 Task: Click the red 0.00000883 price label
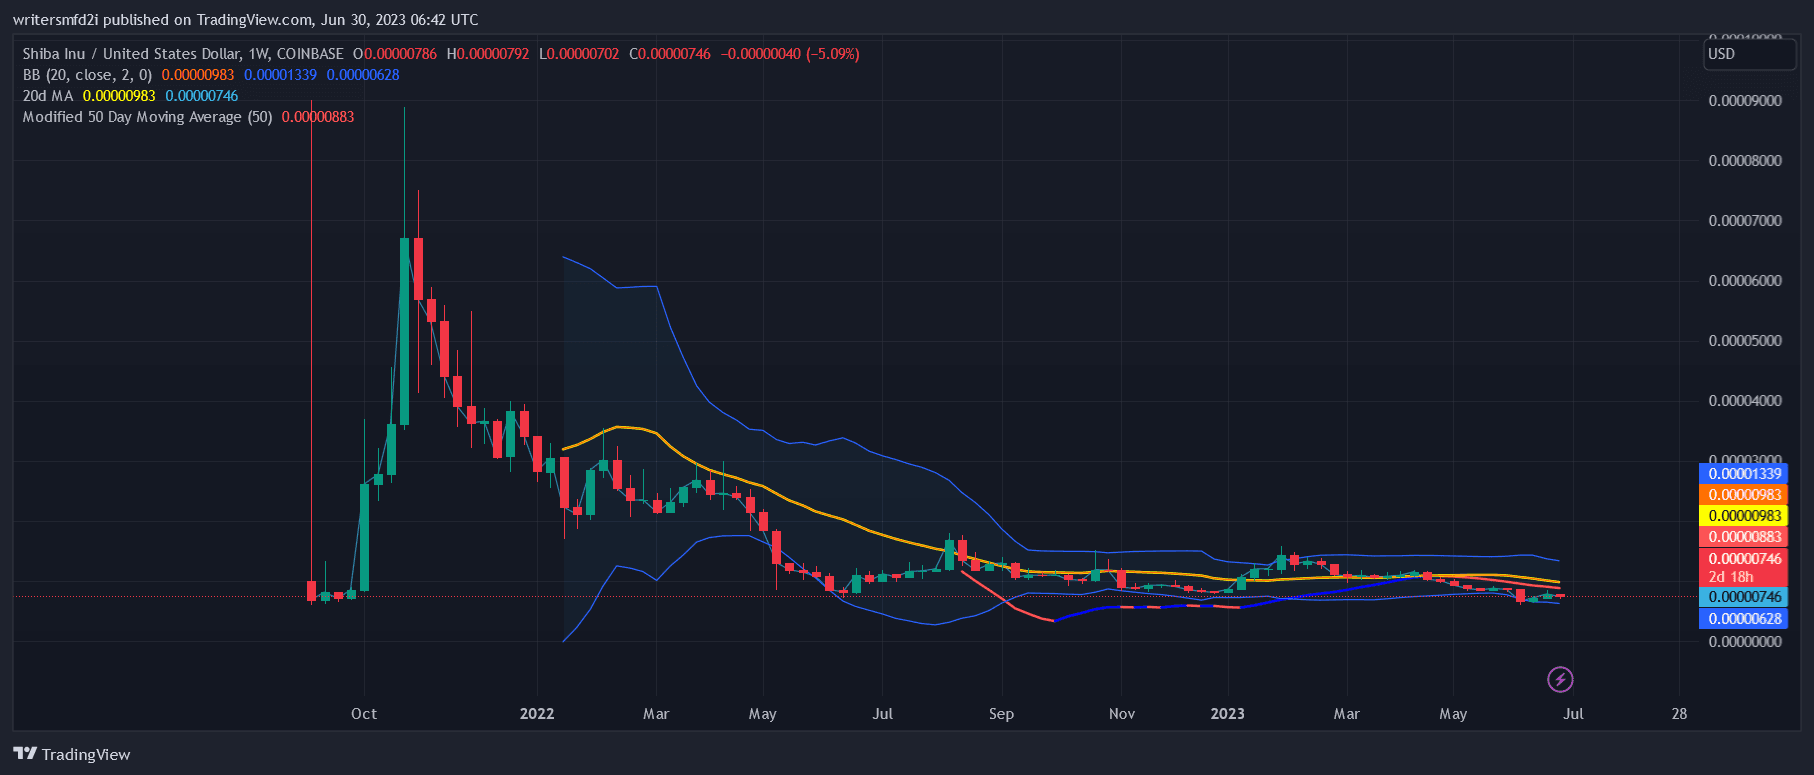click(x=1744, y=537)
